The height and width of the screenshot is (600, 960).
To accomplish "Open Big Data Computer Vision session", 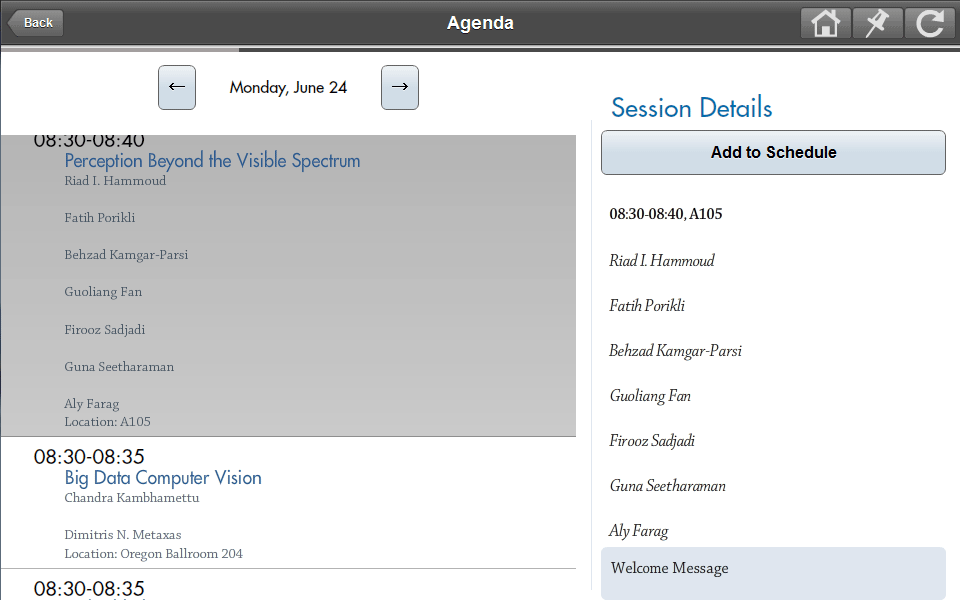I will coord(163,478).
